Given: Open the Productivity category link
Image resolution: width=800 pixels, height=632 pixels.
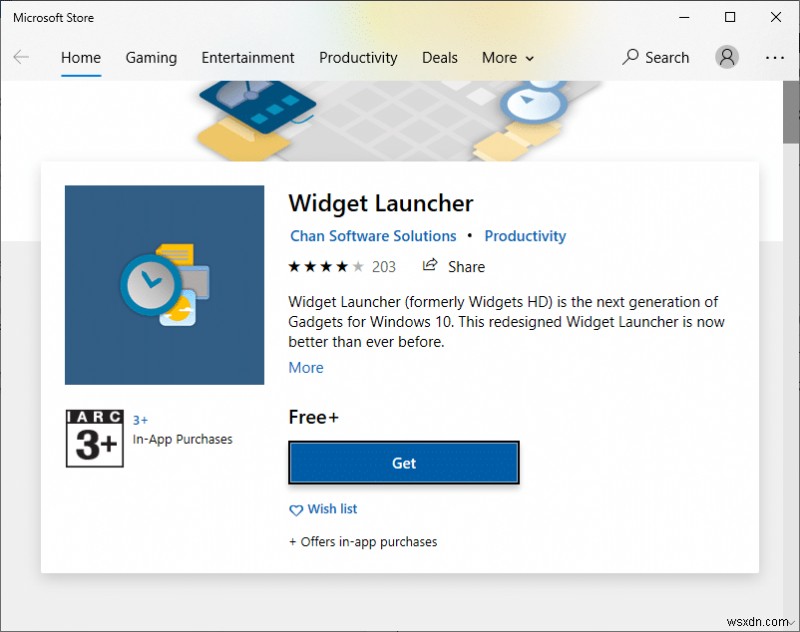Looking at the screenshot, I should pyautogui.click(x=525, y=236).
